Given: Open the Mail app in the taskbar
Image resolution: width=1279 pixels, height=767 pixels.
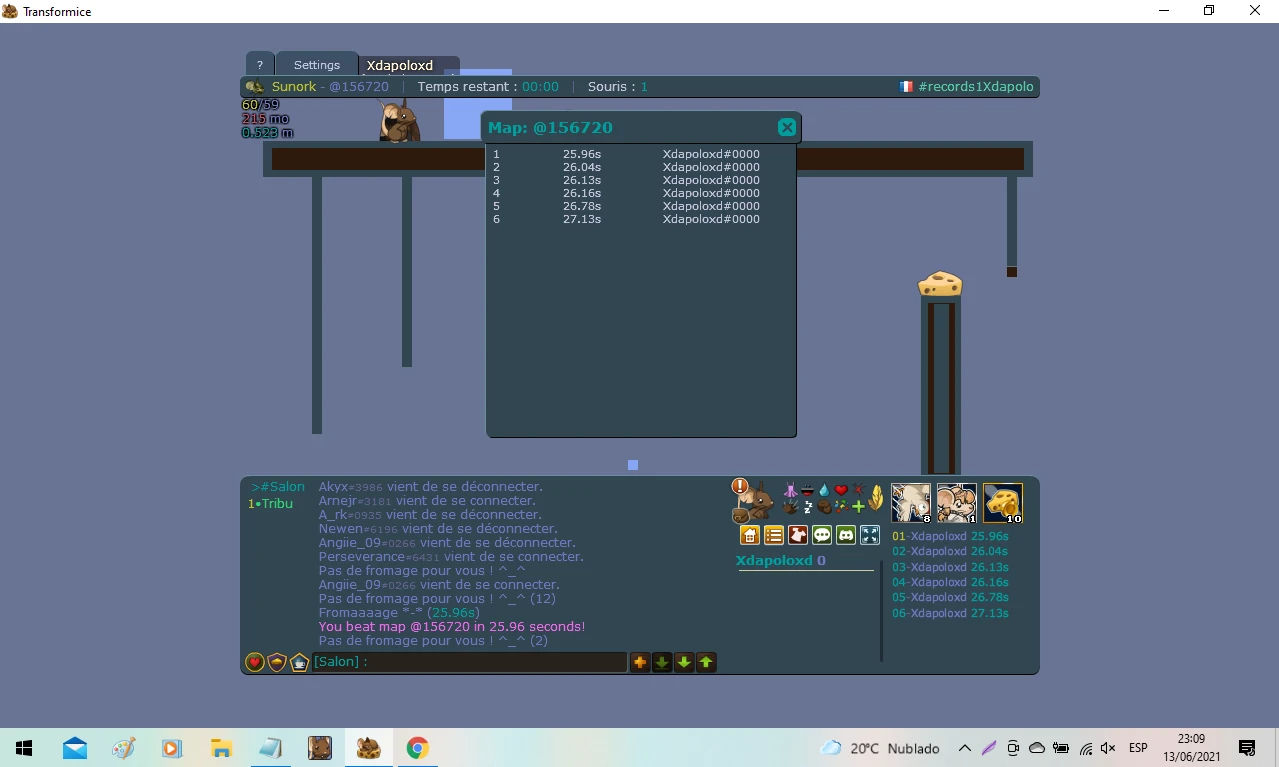Looking at the screenshot, I should pyautogui.click(x=74, y=748).
